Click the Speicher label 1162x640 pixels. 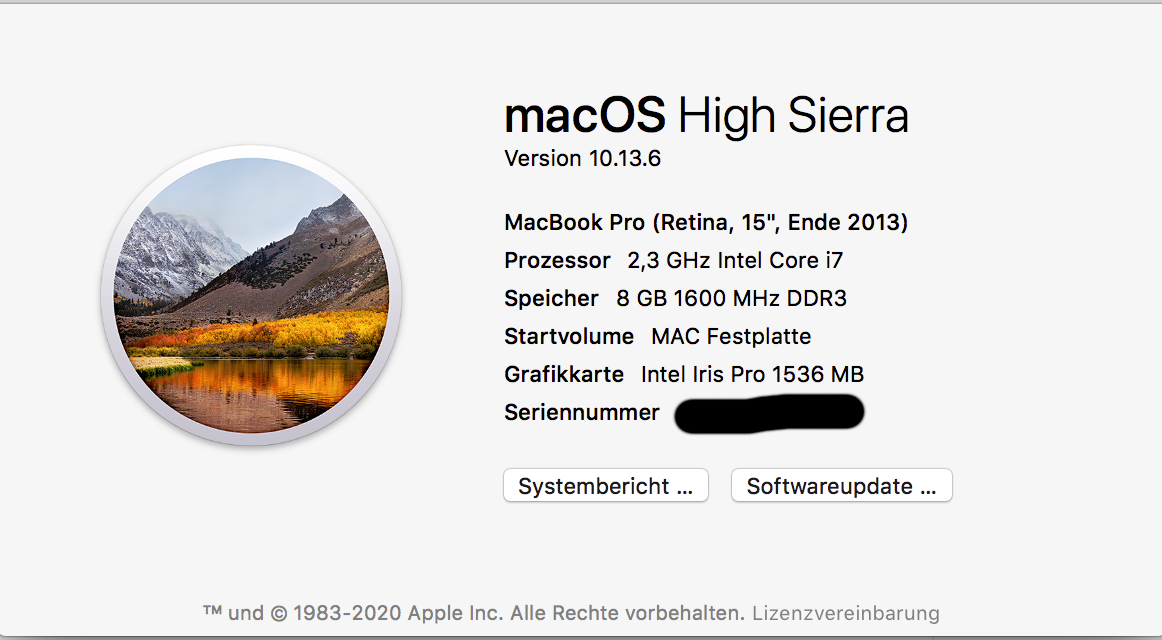[551, 298]
